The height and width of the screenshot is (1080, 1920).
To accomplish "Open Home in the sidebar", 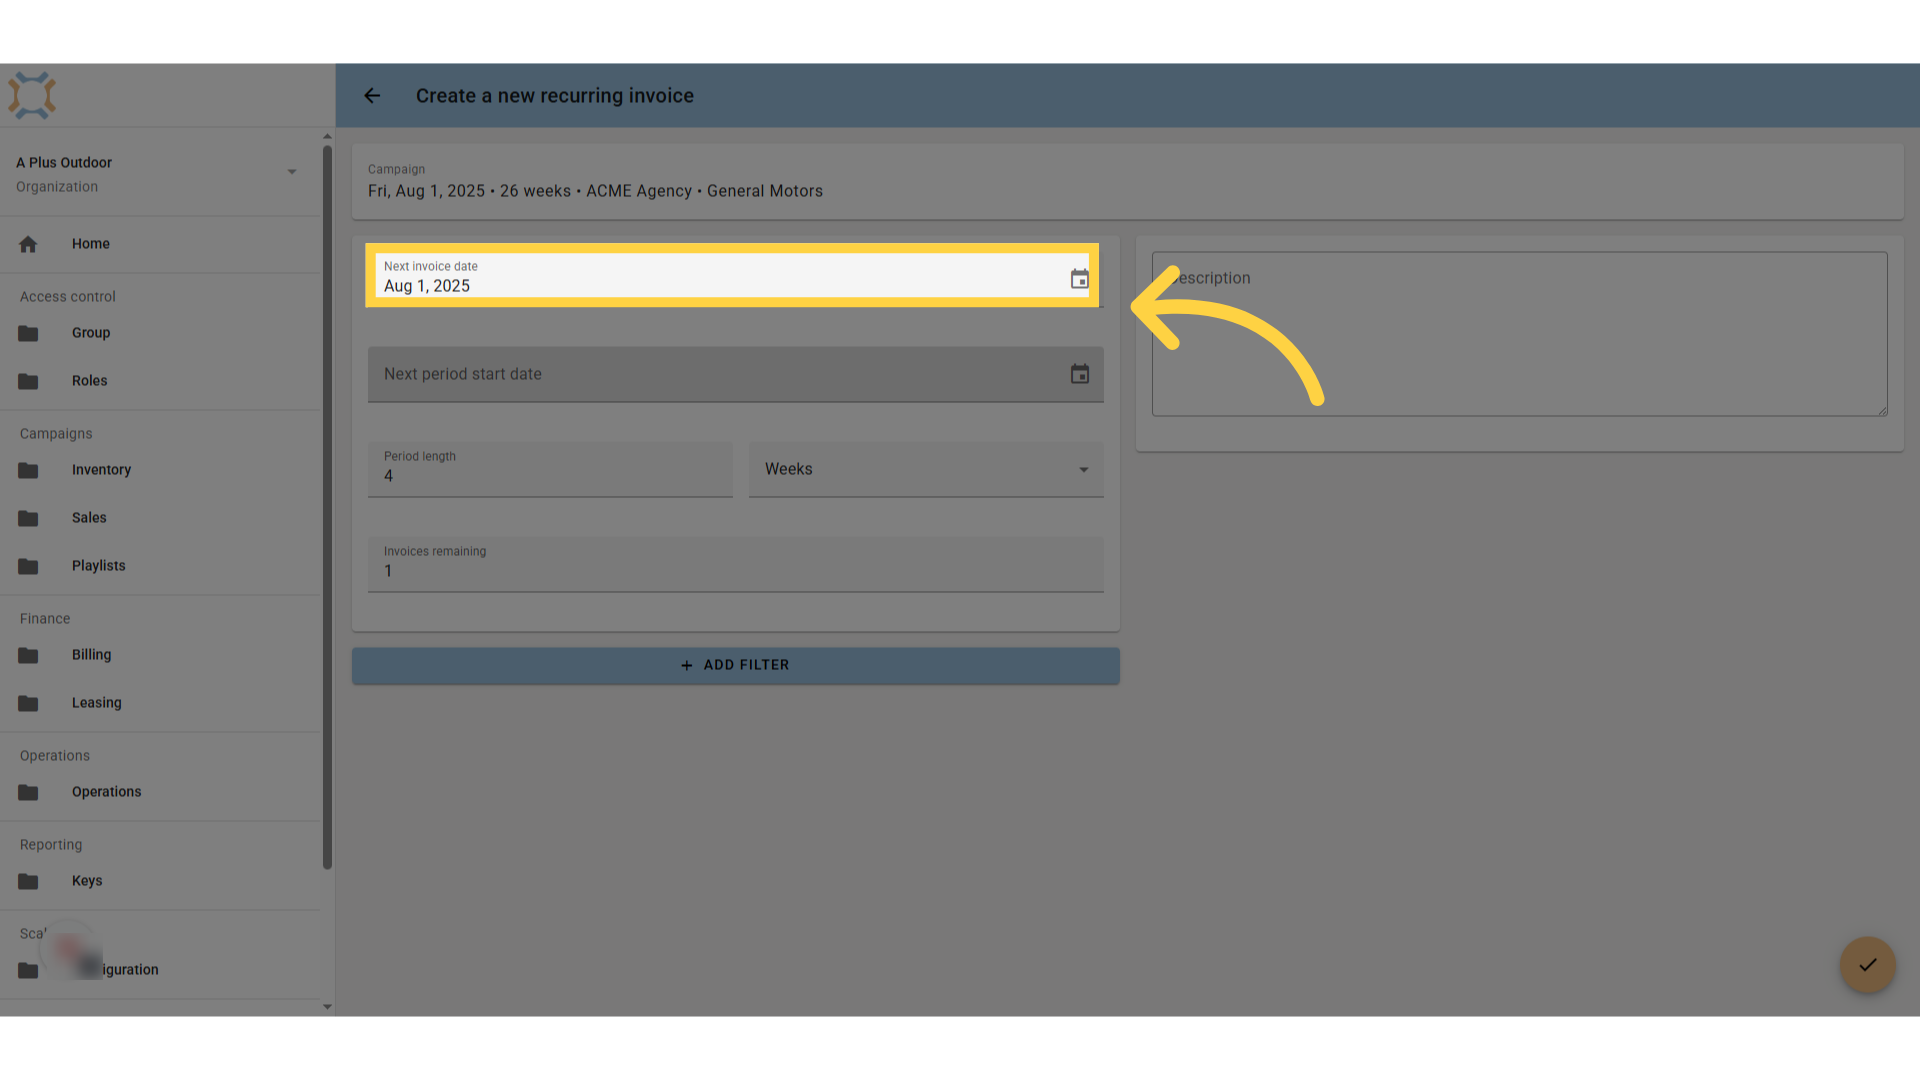I will [160, 244].
